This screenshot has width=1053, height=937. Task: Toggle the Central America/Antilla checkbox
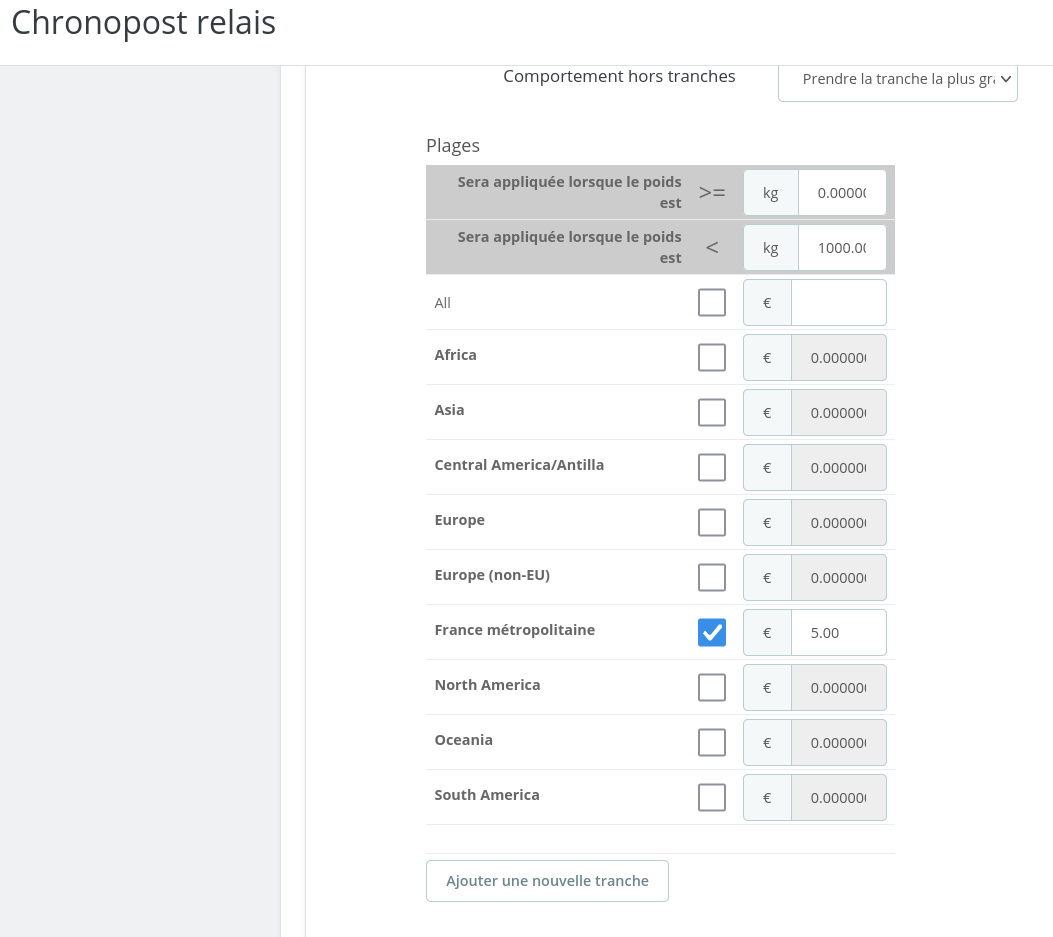tap(712, 468)
